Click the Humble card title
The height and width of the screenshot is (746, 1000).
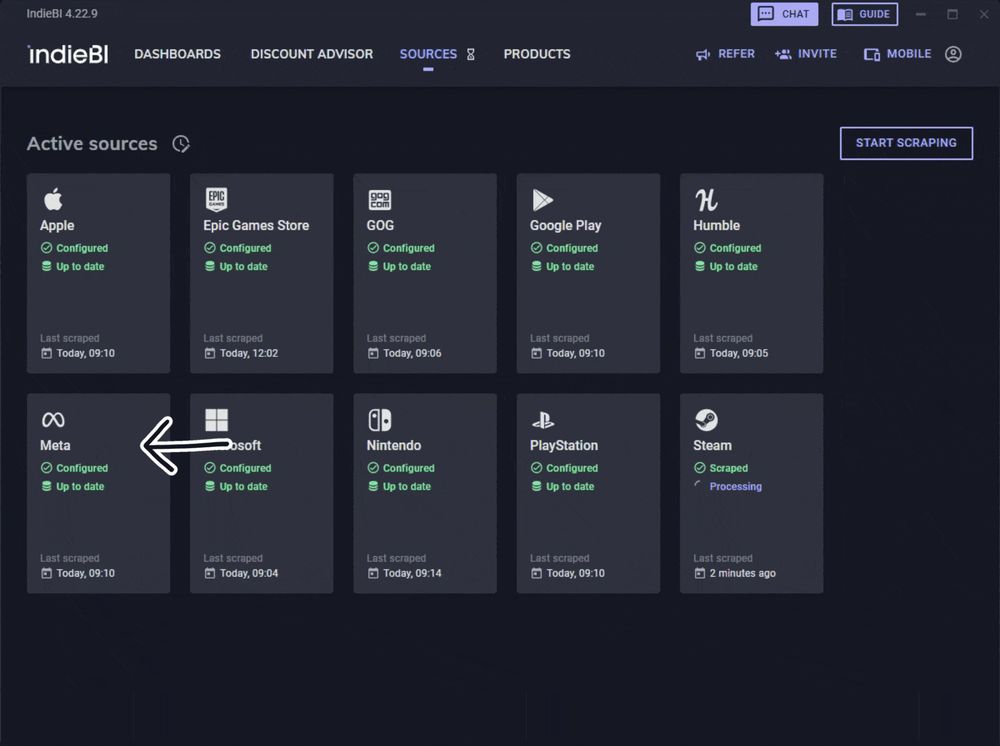coord(716,225)
